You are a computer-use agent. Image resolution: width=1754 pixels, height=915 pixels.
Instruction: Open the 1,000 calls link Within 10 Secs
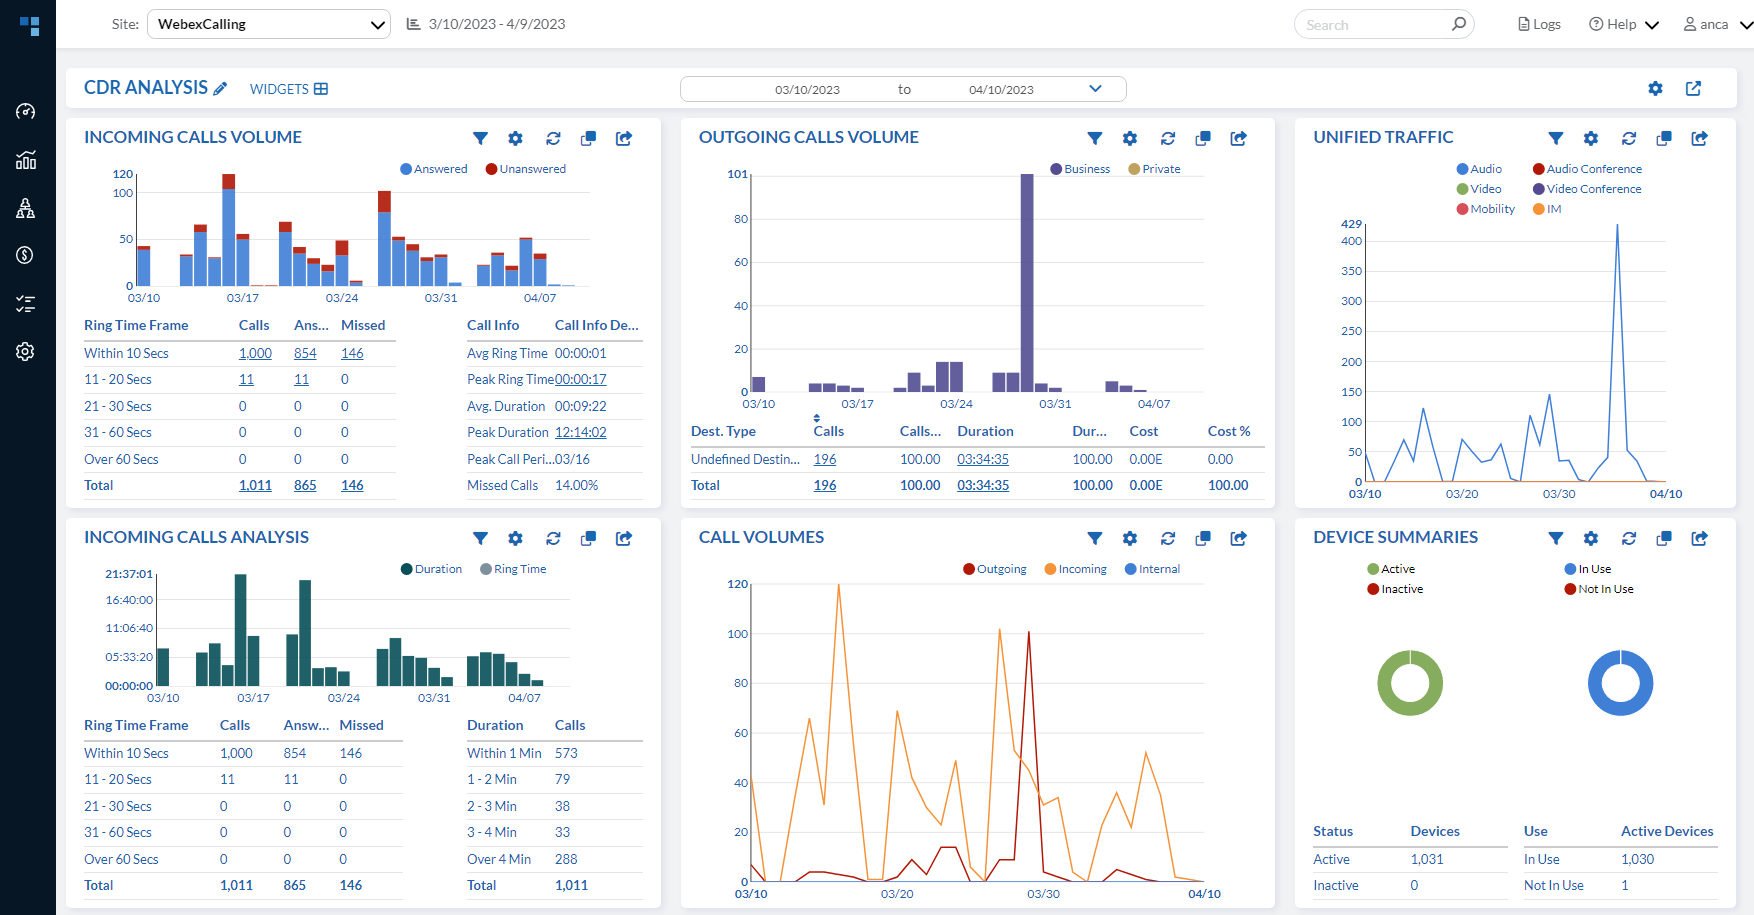(x=255, y=353)
